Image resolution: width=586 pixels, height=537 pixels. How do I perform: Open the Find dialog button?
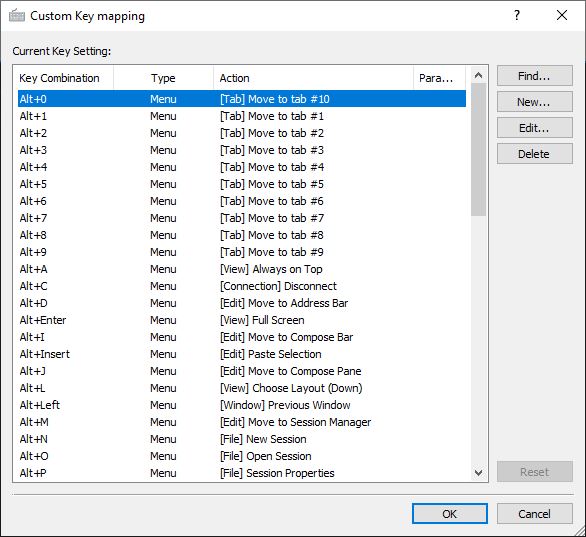(x=534, y=76)
